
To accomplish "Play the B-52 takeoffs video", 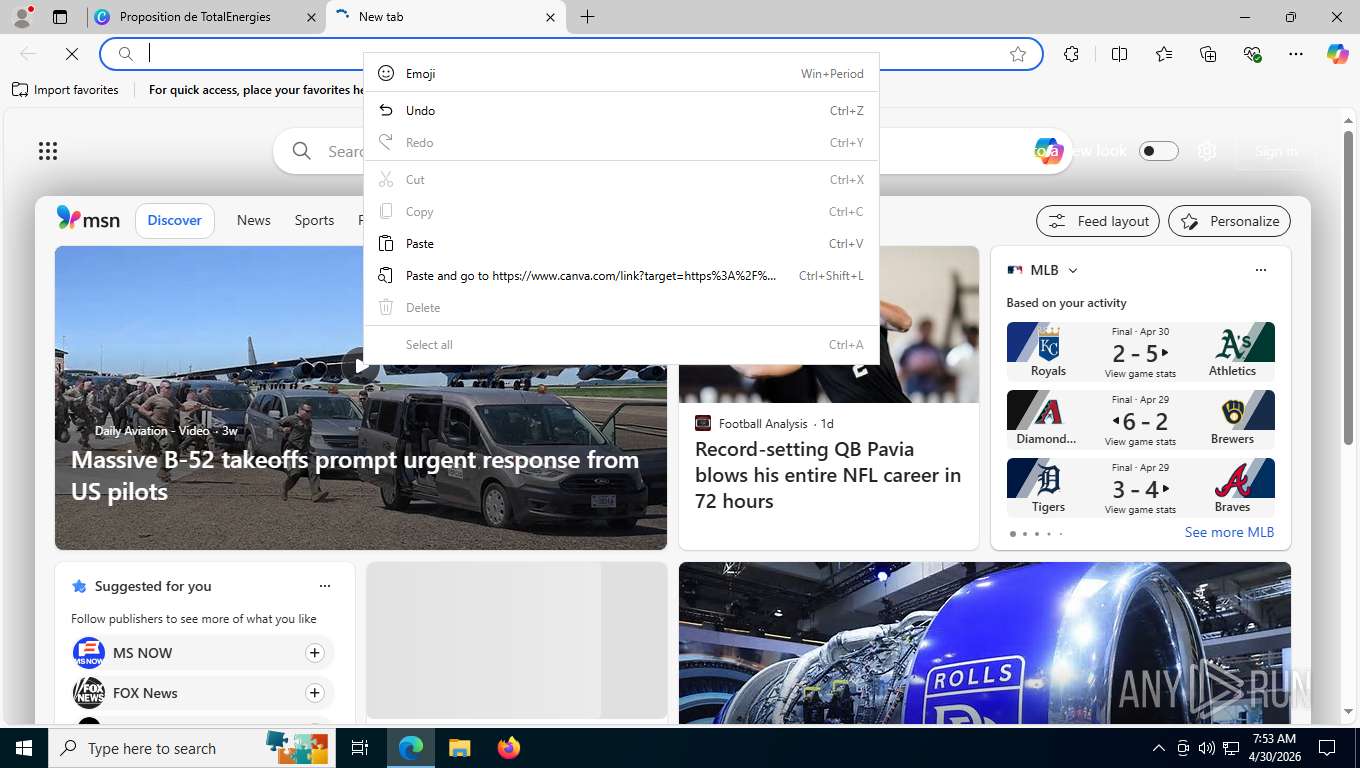I will point(360,366).
